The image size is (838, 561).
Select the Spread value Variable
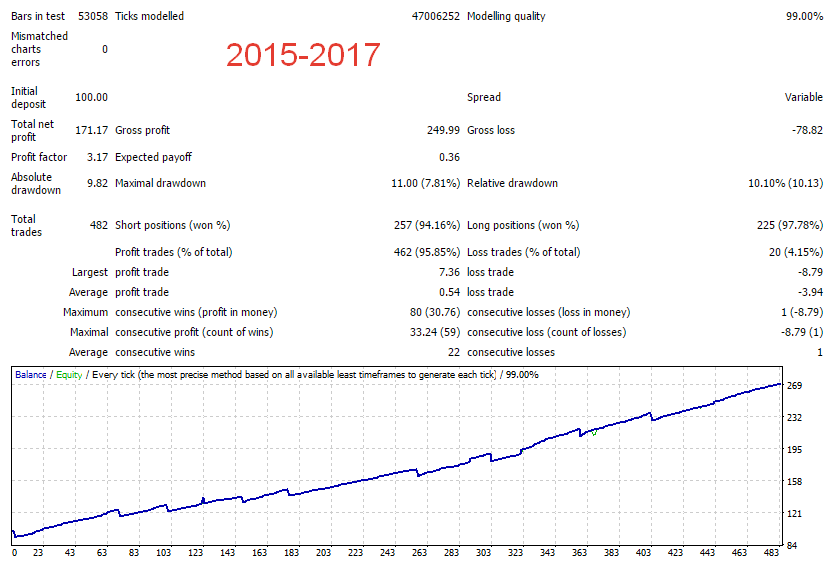[803, 97]
